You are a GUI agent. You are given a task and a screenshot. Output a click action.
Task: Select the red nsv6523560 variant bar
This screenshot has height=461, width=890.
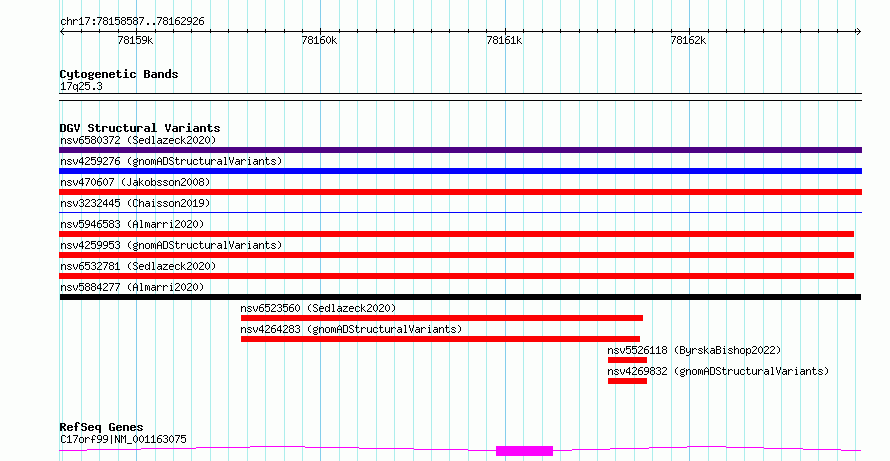(442, 318)
